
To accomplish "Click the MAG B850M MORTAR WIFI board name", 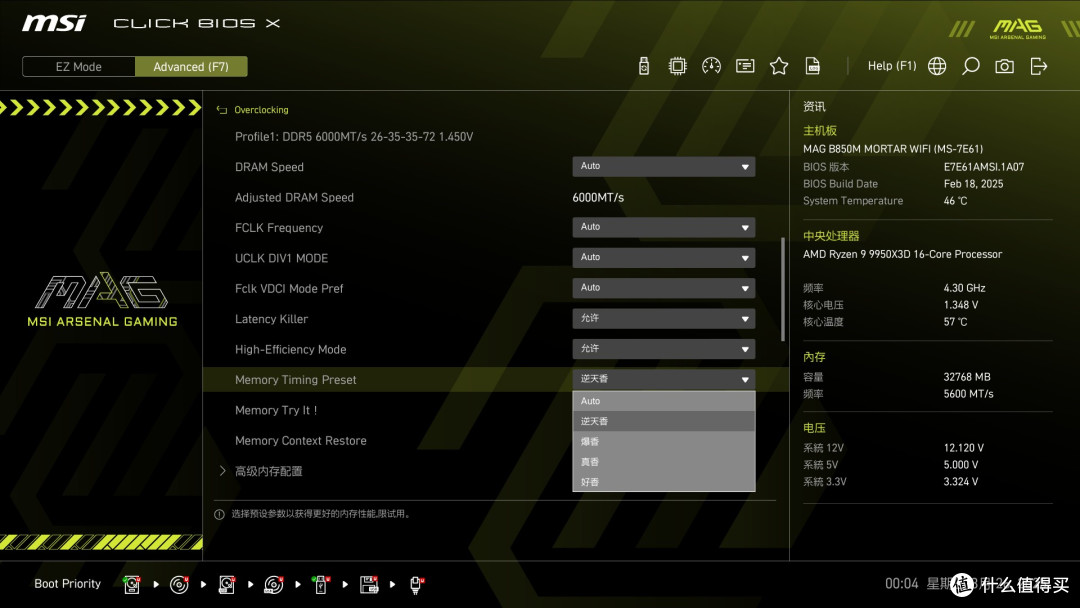I will [893, 149].
